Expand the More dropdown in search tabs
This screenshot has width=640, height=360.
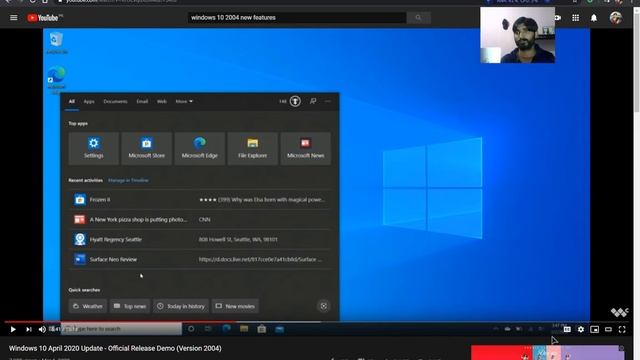tap(184, 102)
